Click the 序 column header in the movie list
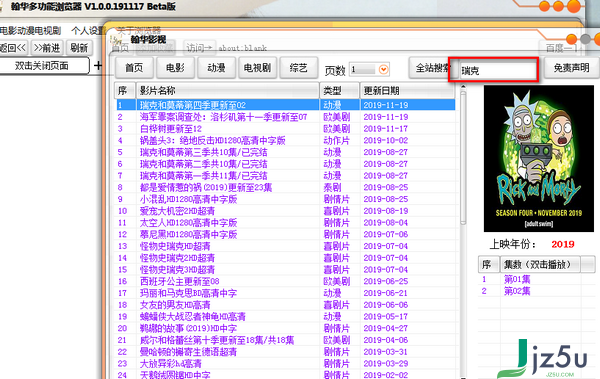This screenshot has height=379, width=600. [125, 90]
